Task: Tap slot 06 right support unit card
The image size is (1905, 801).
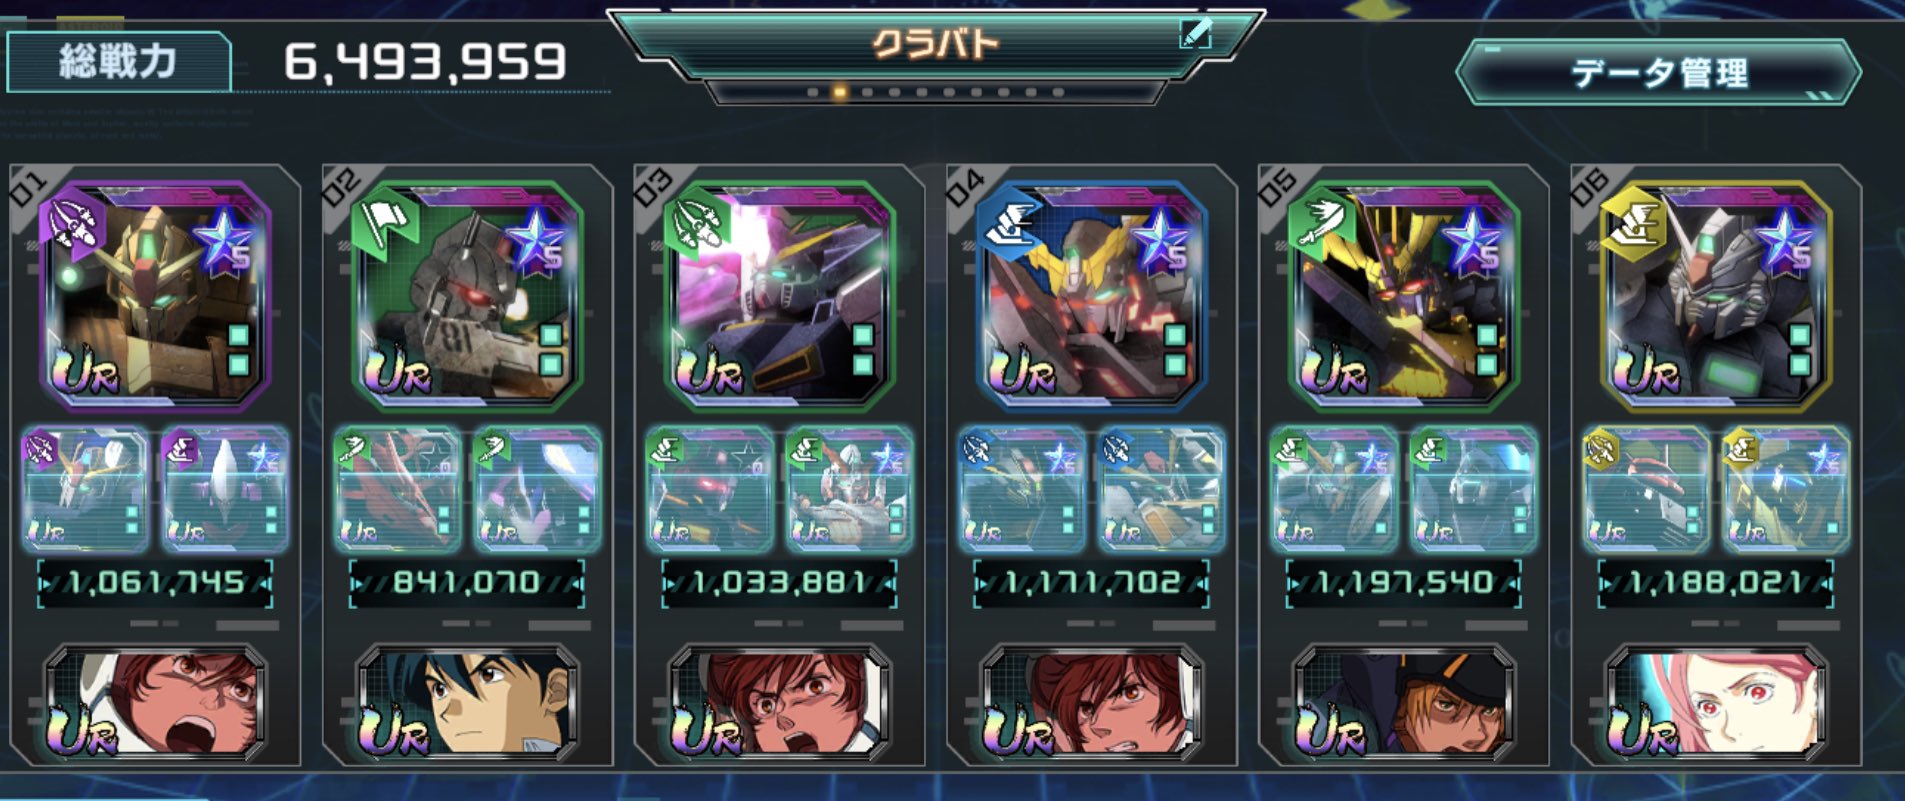Action: (1785, 489)
